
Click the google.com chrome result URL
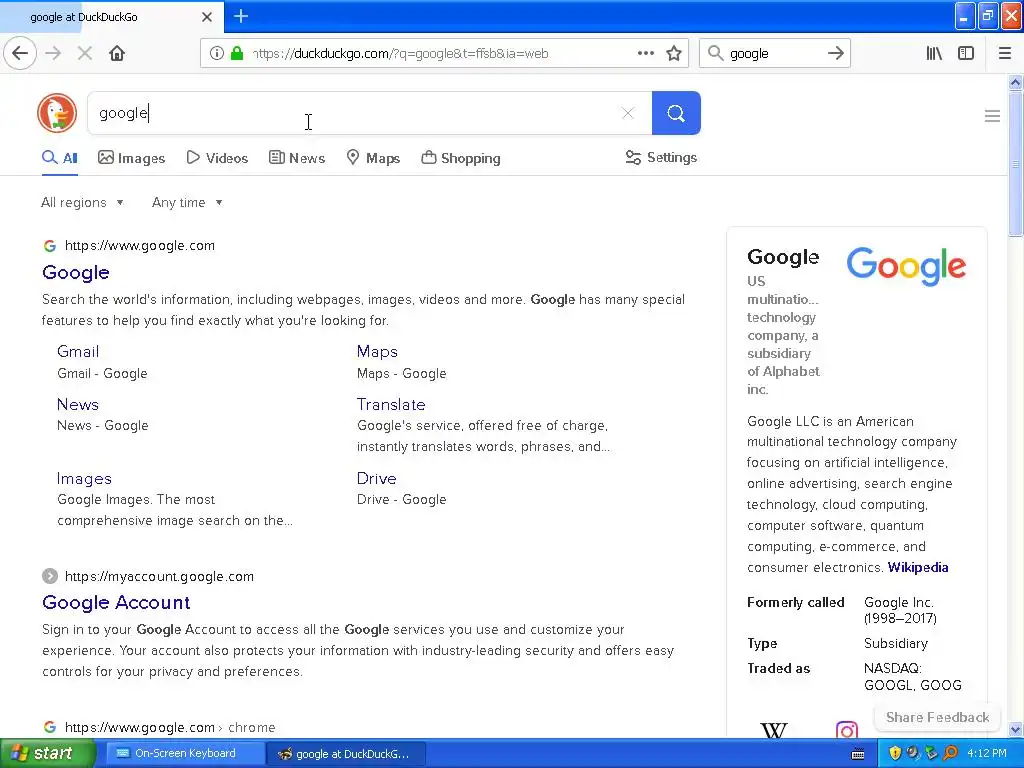point(170,728)
